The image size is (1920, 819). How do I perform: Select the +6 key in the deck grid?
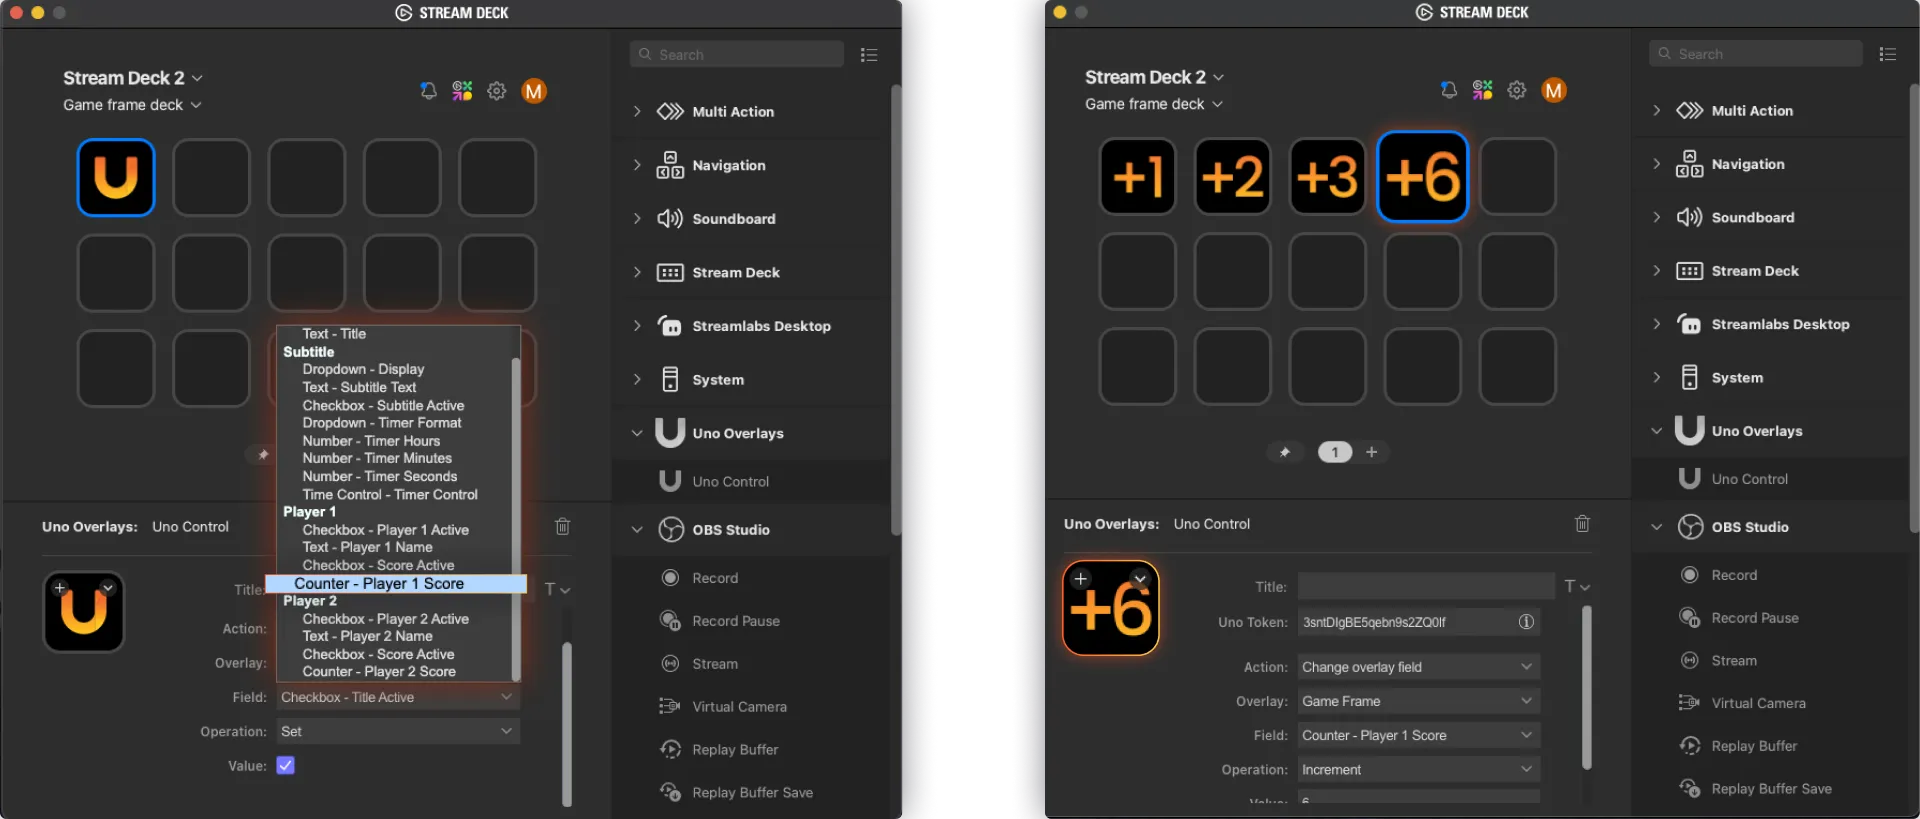(1422, 177)
